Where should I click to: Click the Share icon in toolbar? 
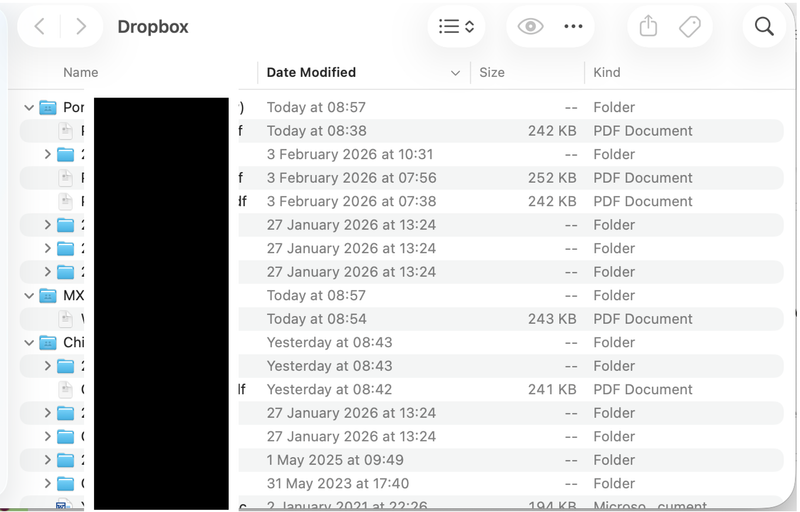(x=648, y=27)
